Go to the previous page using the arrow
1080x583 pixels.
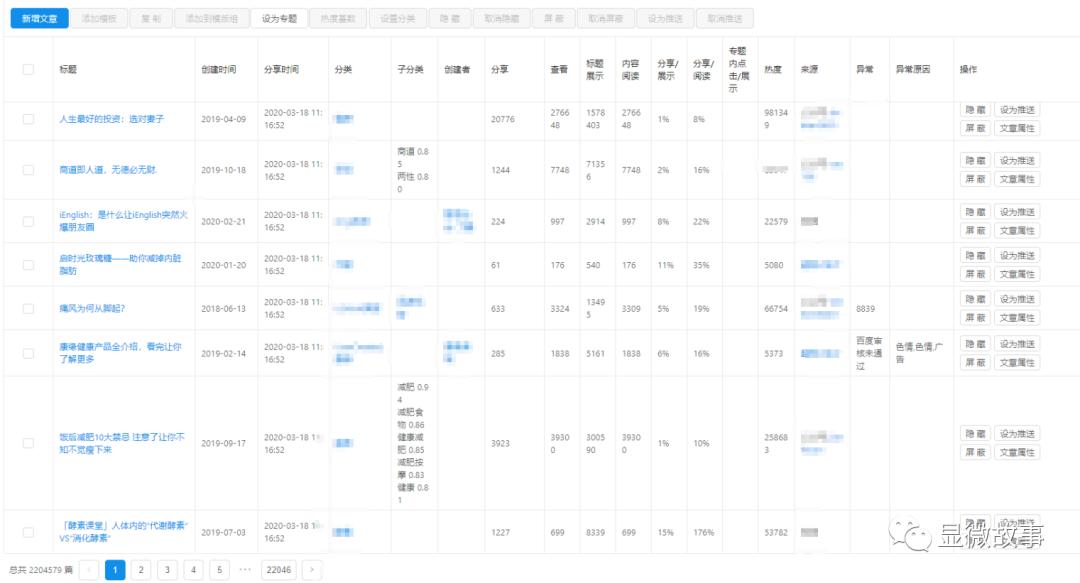pyautogui.click(x=89, y=570)
